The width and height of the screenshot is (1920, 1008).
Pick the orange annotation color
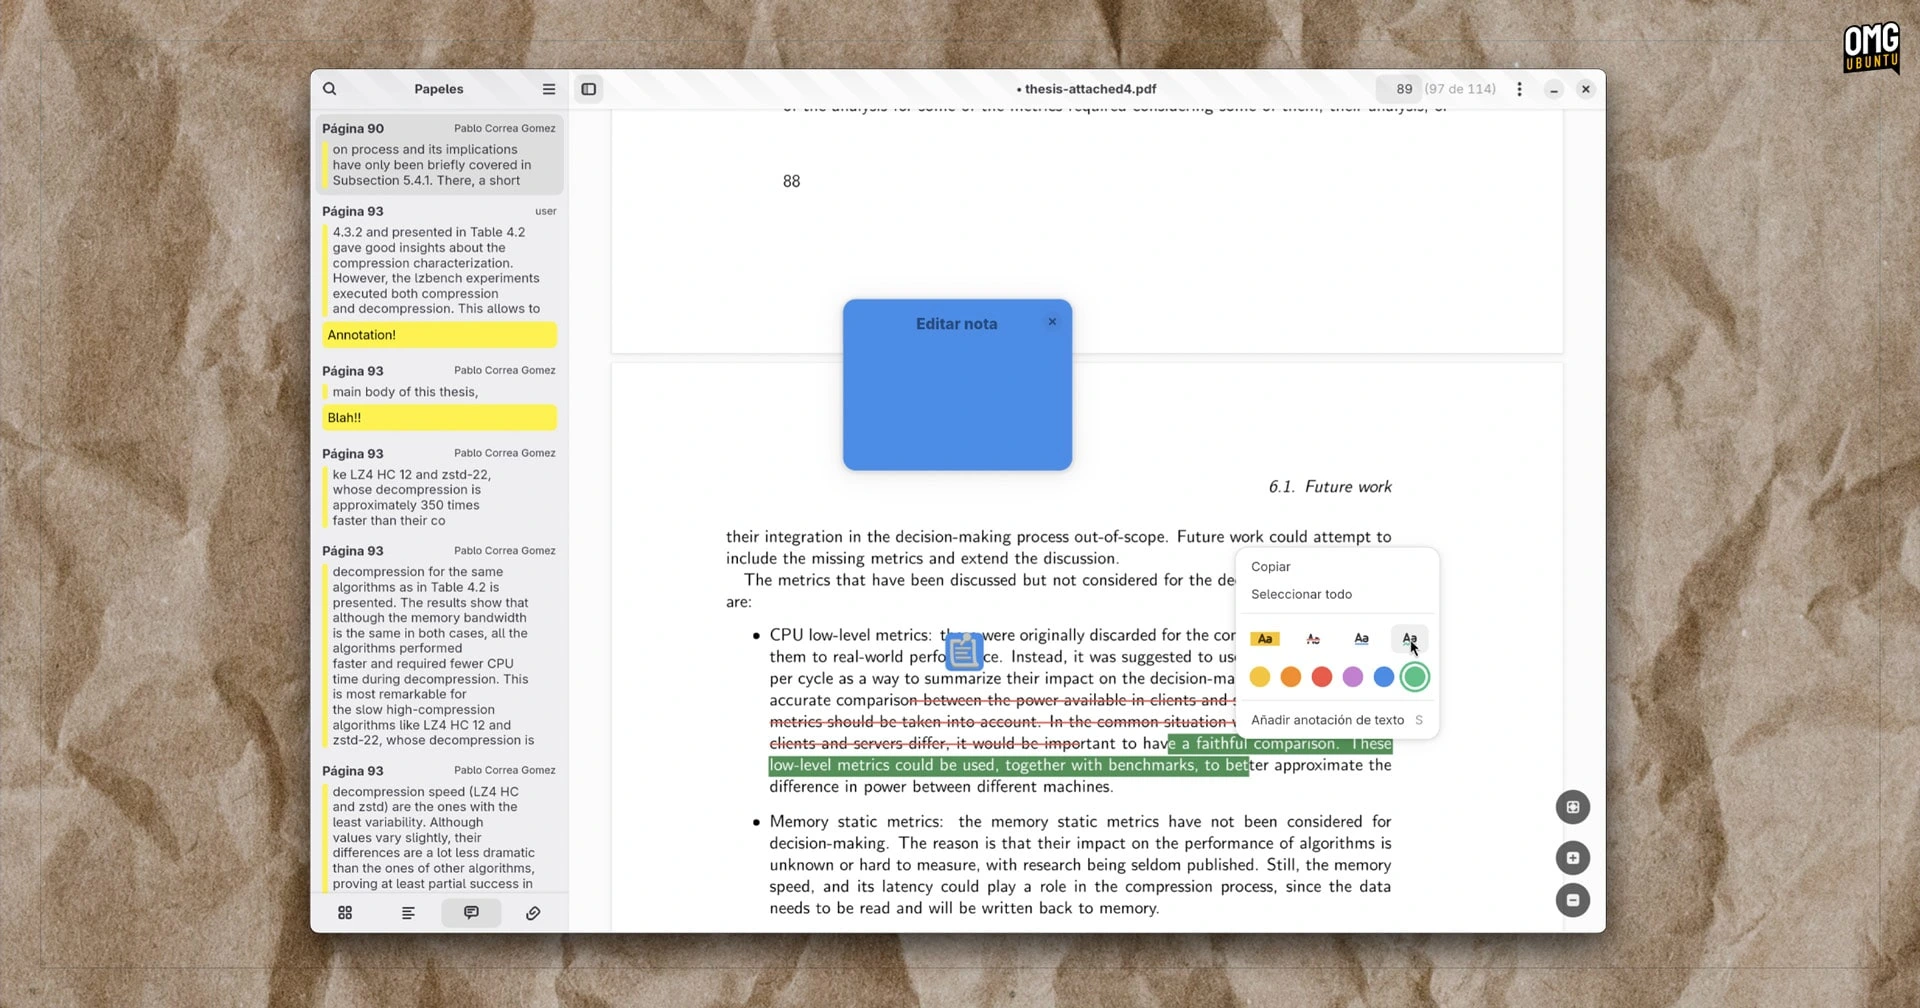(1291, 677)
